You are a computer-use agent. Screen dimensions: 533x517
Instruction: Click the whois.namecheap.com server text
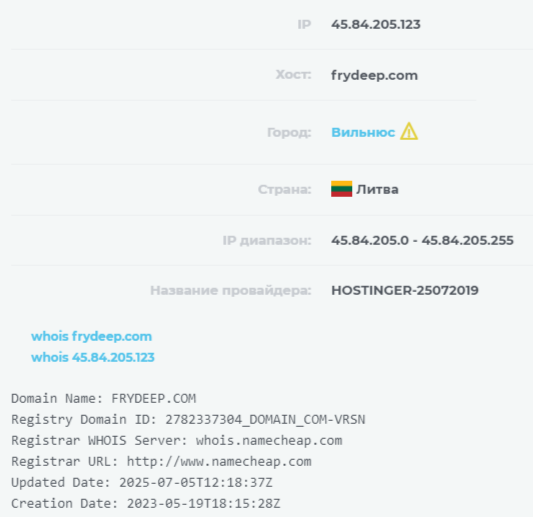pos(269,441)
